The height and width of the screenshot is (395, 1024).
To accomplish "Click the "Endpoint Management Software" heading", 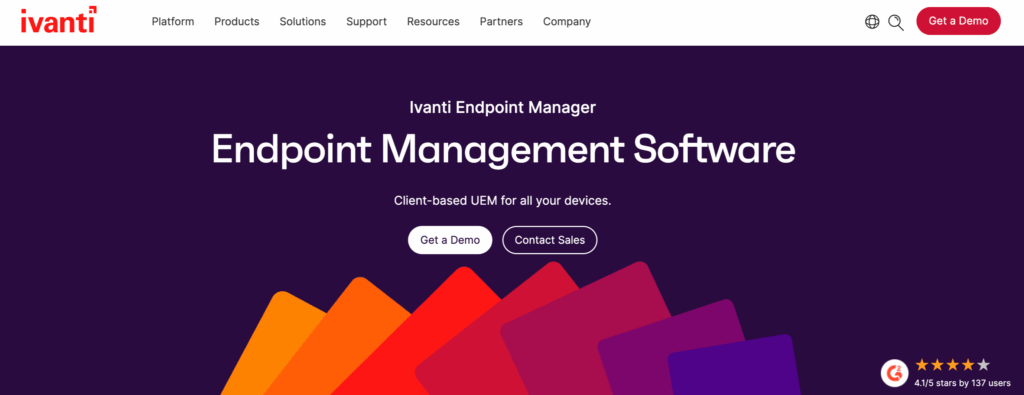I will 504,150.
